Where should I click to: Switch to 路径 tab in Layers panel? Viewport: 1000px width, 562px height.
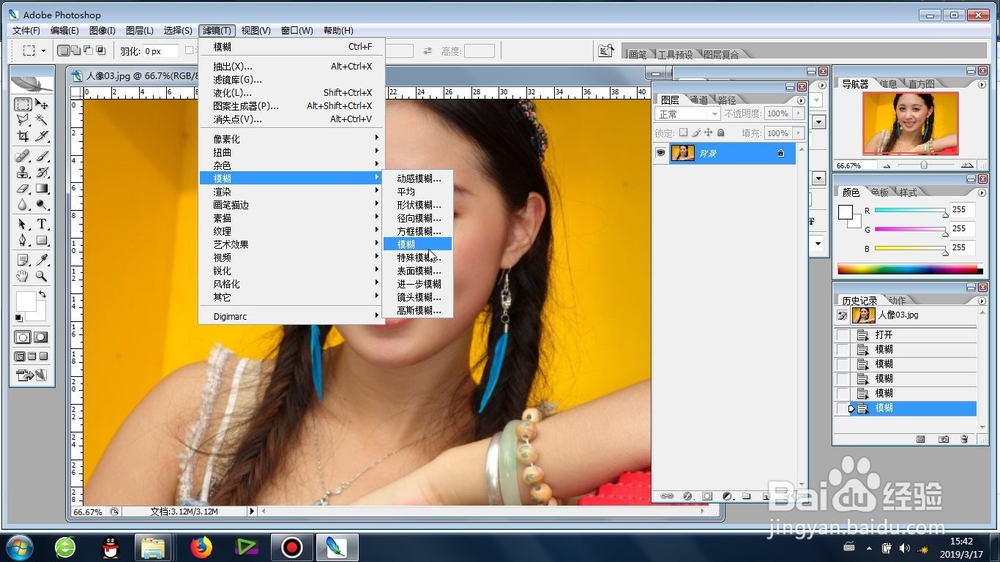point(726,100)
